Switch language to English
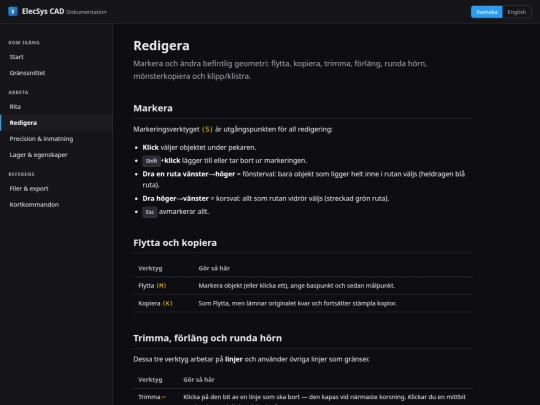This screenshot has width=540, height=405. coord(516,12)
